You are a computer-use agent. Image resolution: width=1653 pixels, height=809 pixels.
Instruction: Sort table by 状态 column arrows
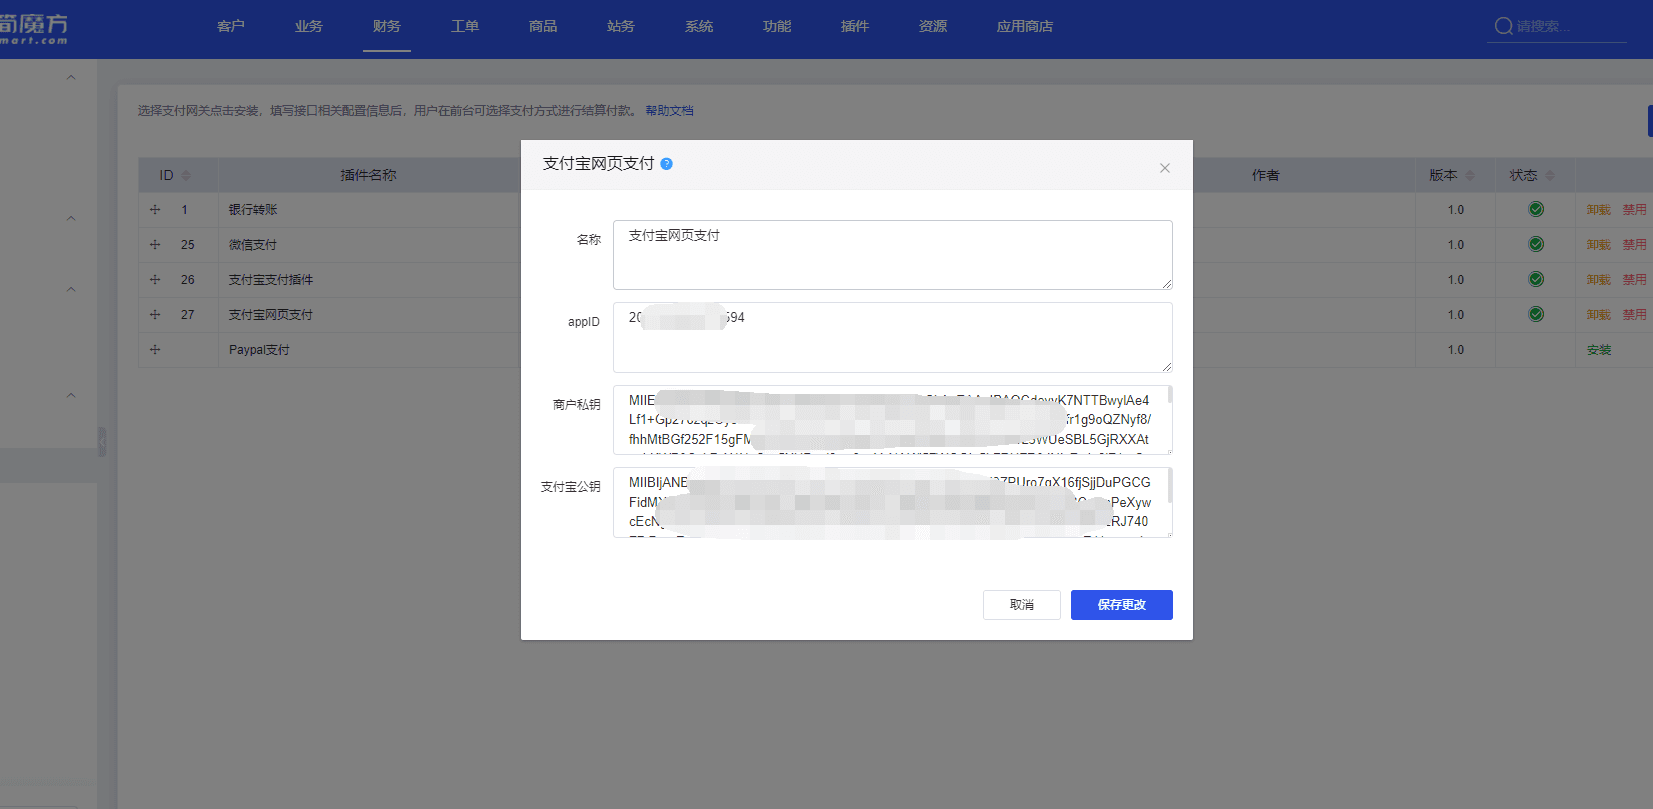coord(1550,175)
